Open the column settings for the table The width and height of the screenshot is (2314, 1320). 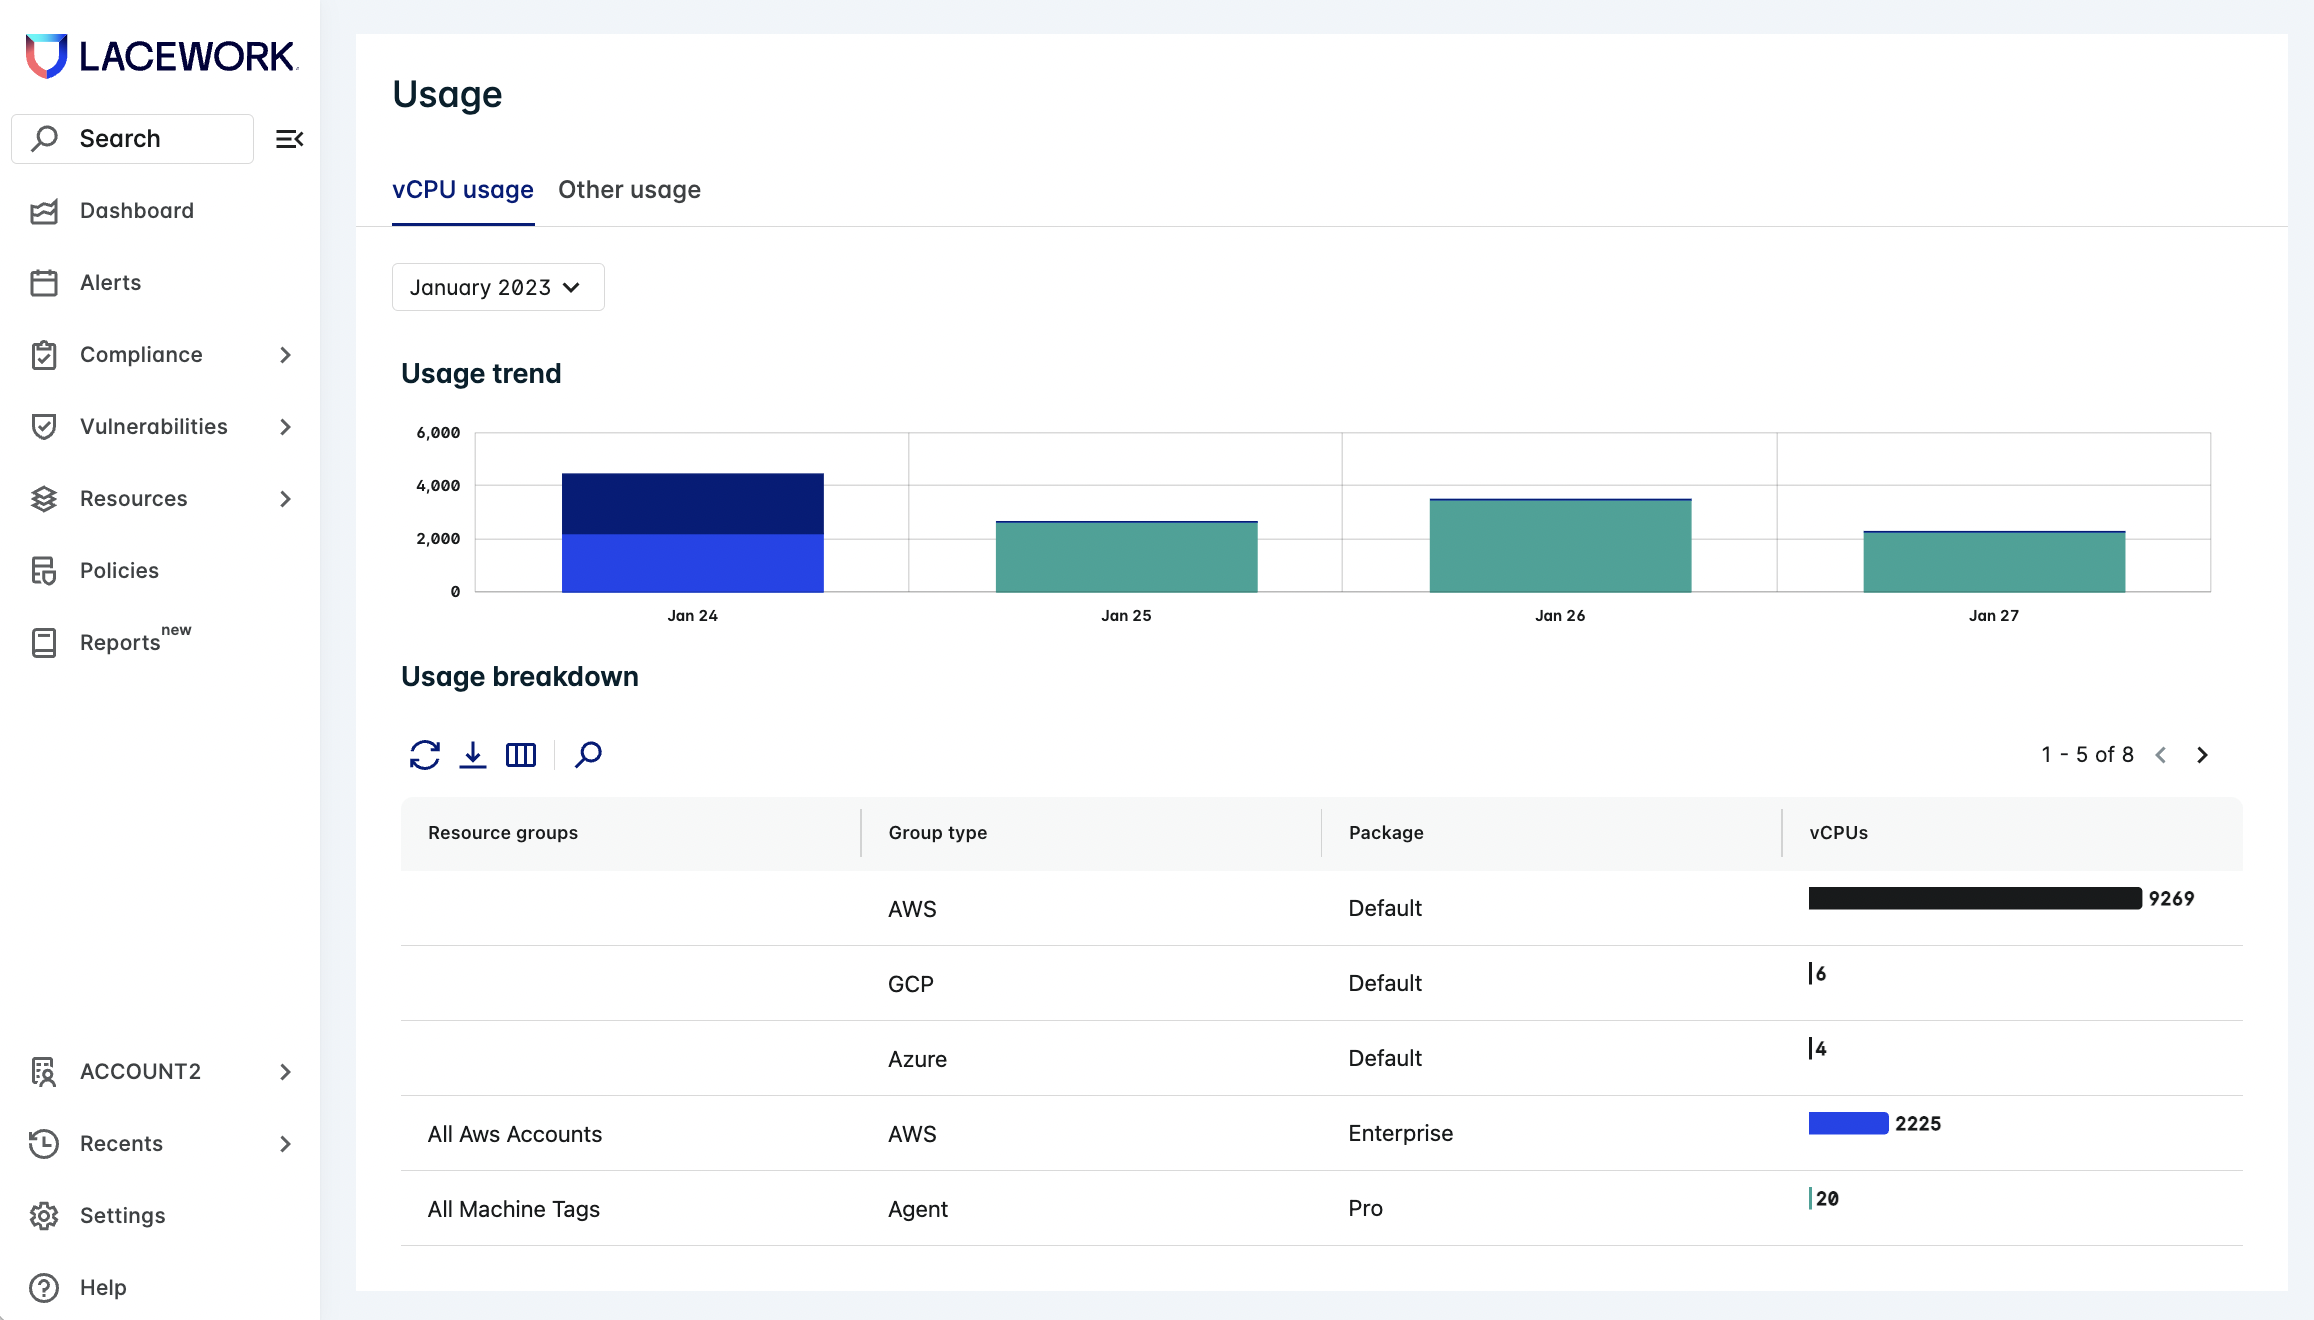[x=520, y=755]
